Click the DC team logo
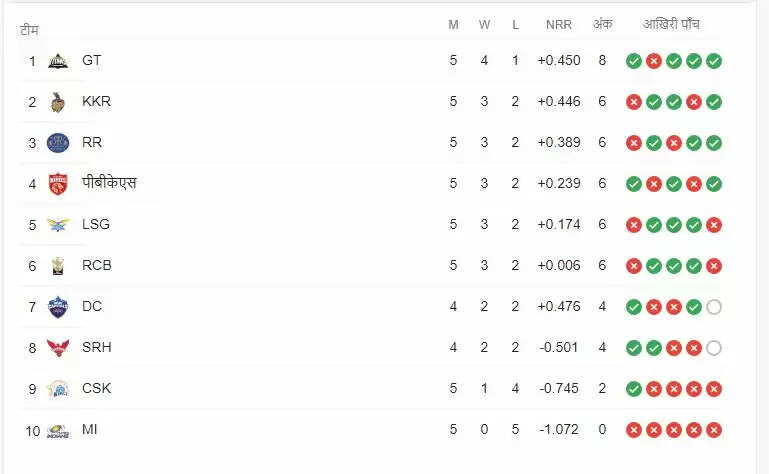The image size is (769, 474). click(58, 306)
